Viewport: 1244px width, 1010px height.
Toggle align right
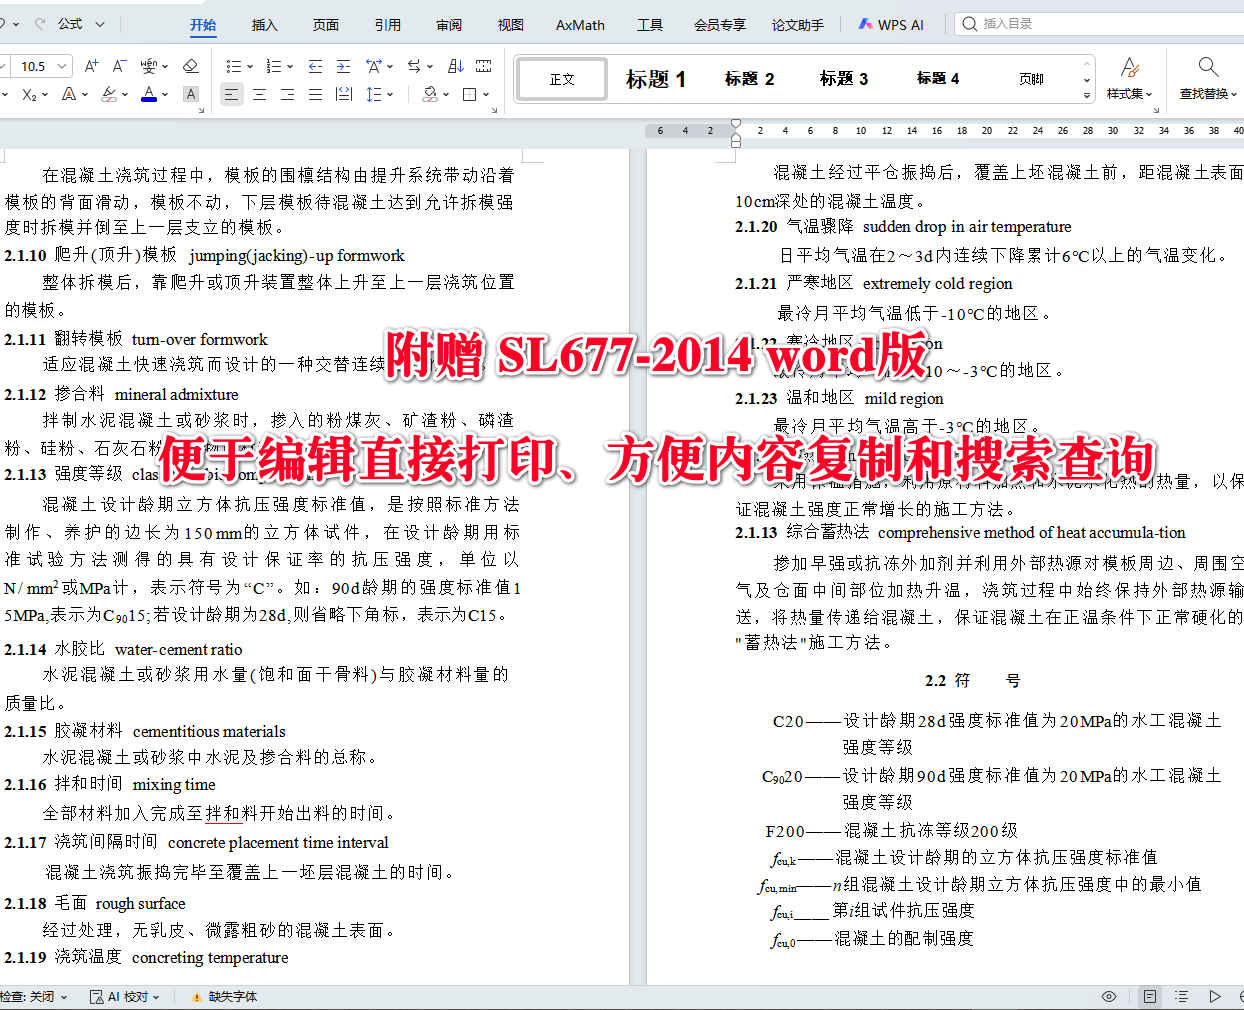287,94
